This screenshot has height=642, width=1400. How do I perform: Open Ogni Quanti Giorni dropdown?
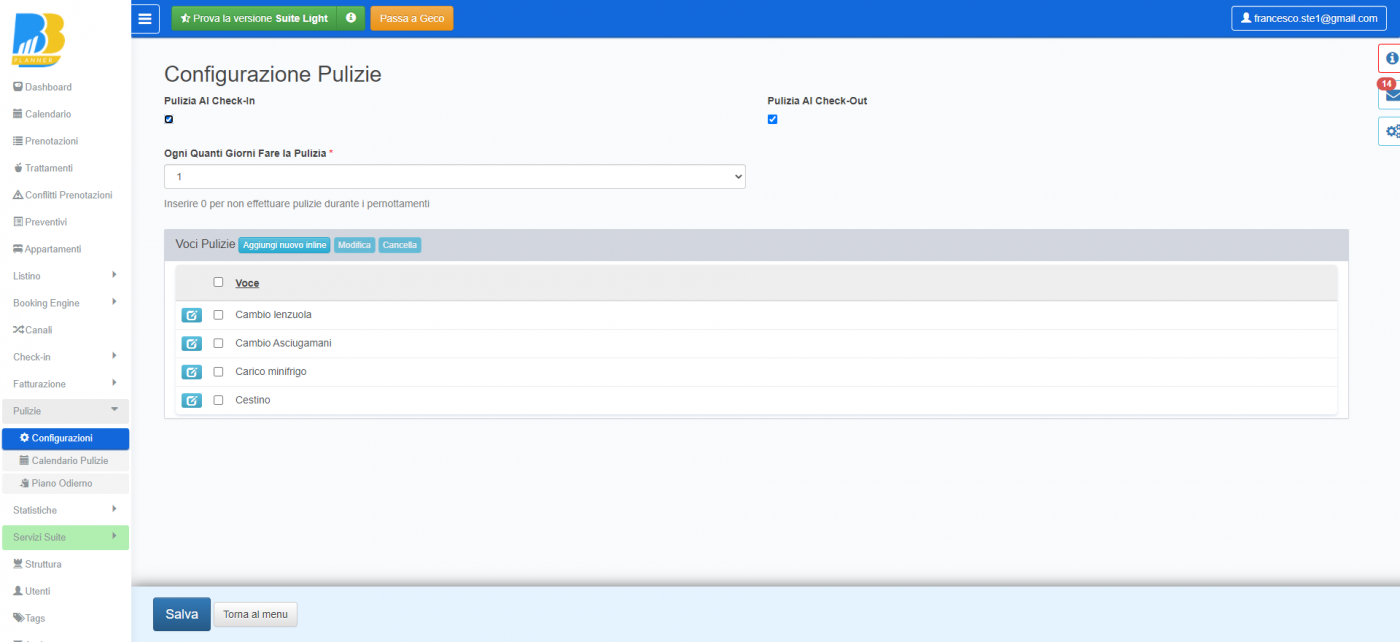[x=455, y=176]
